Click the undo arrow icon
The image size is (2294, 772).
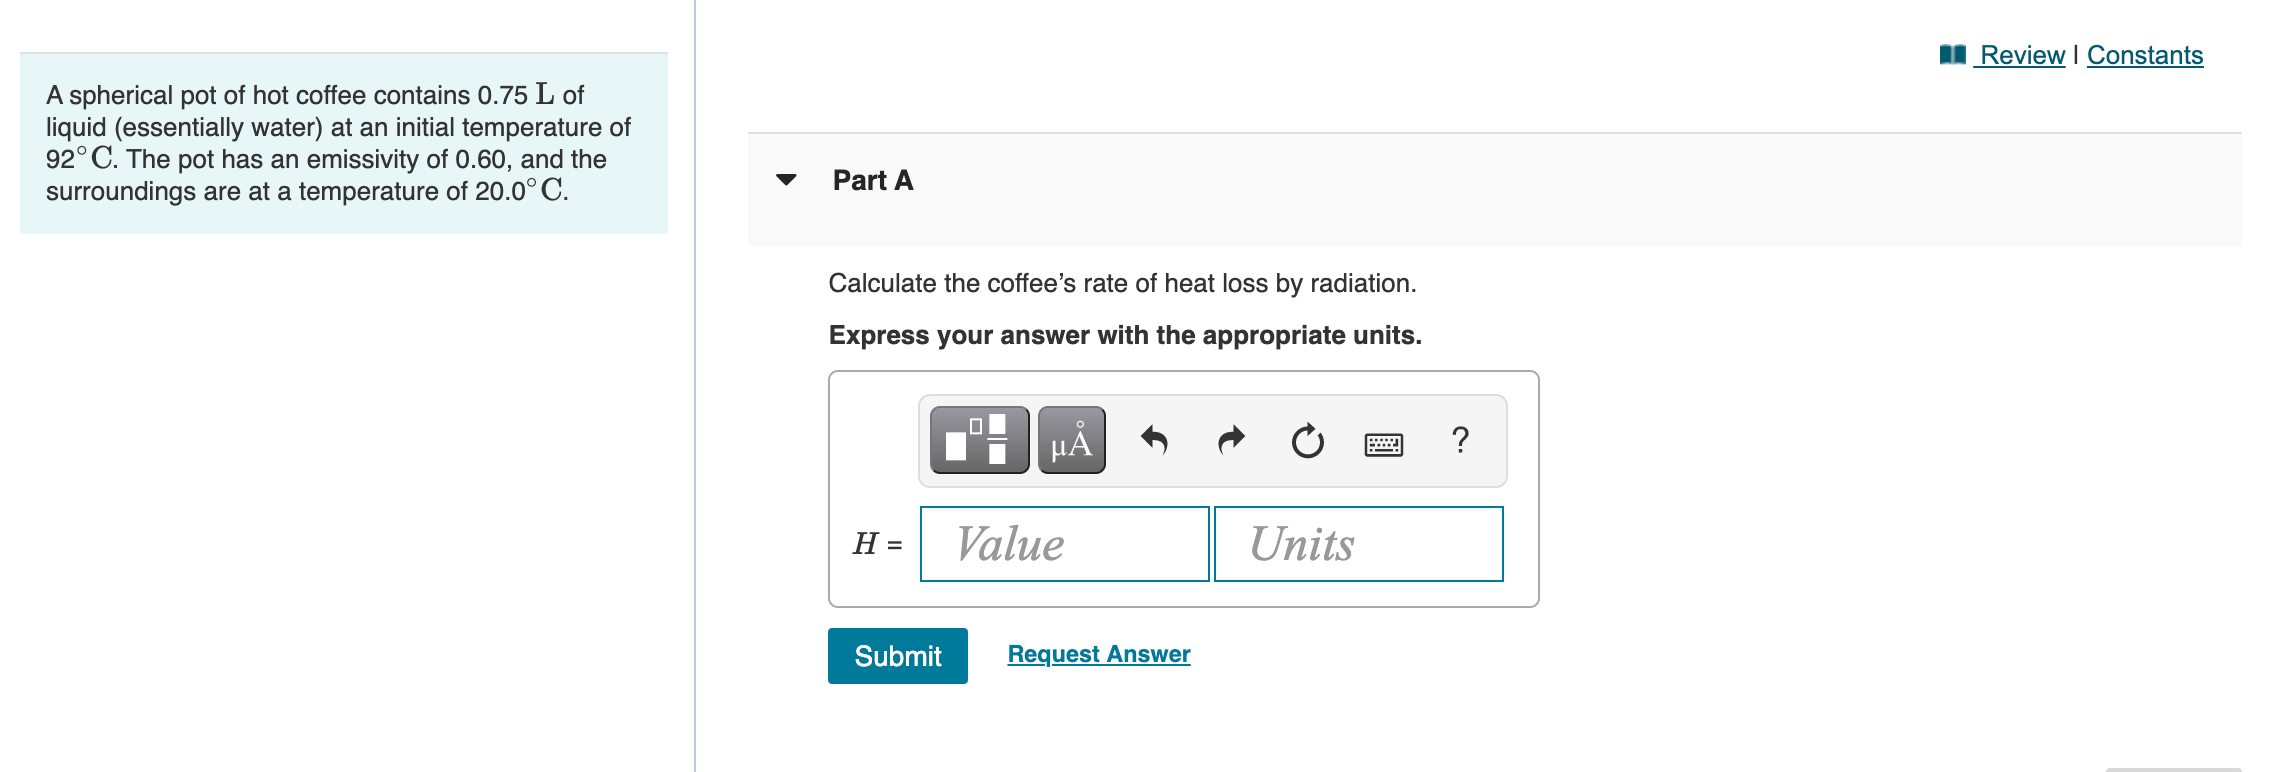pos(1154,440)
